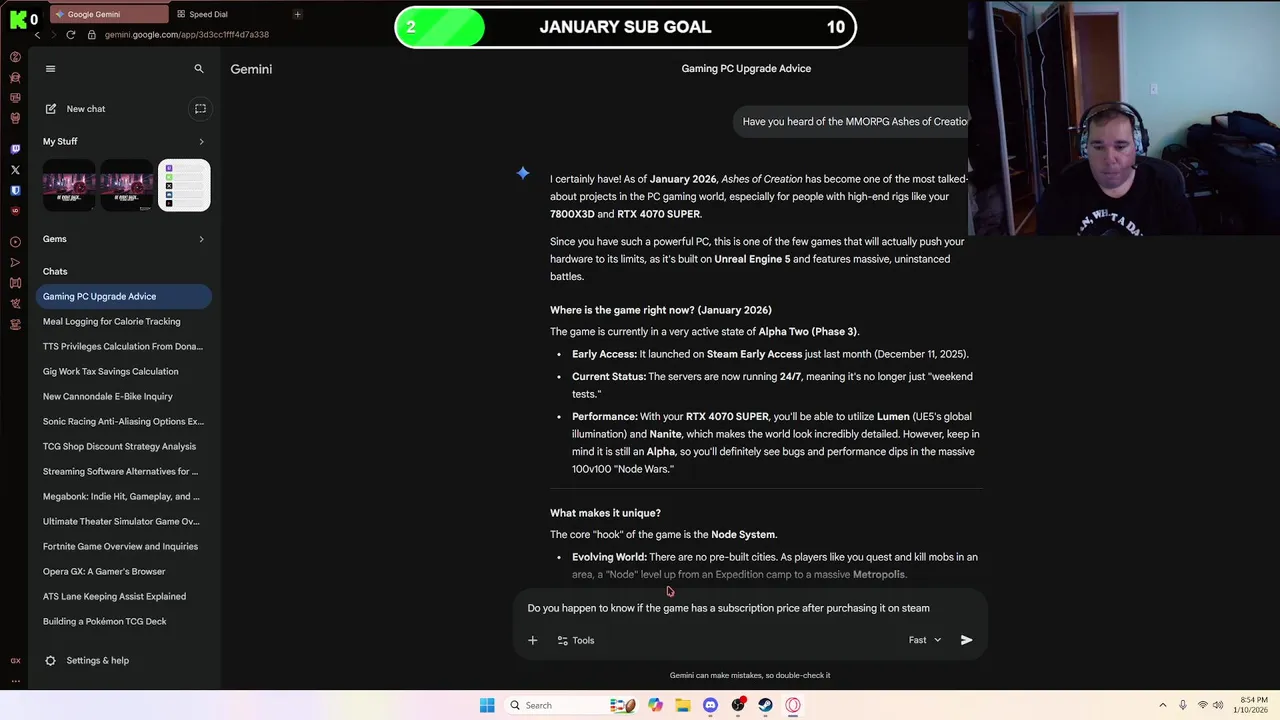
Task: Click the New chat label
Action: (86, 109)
